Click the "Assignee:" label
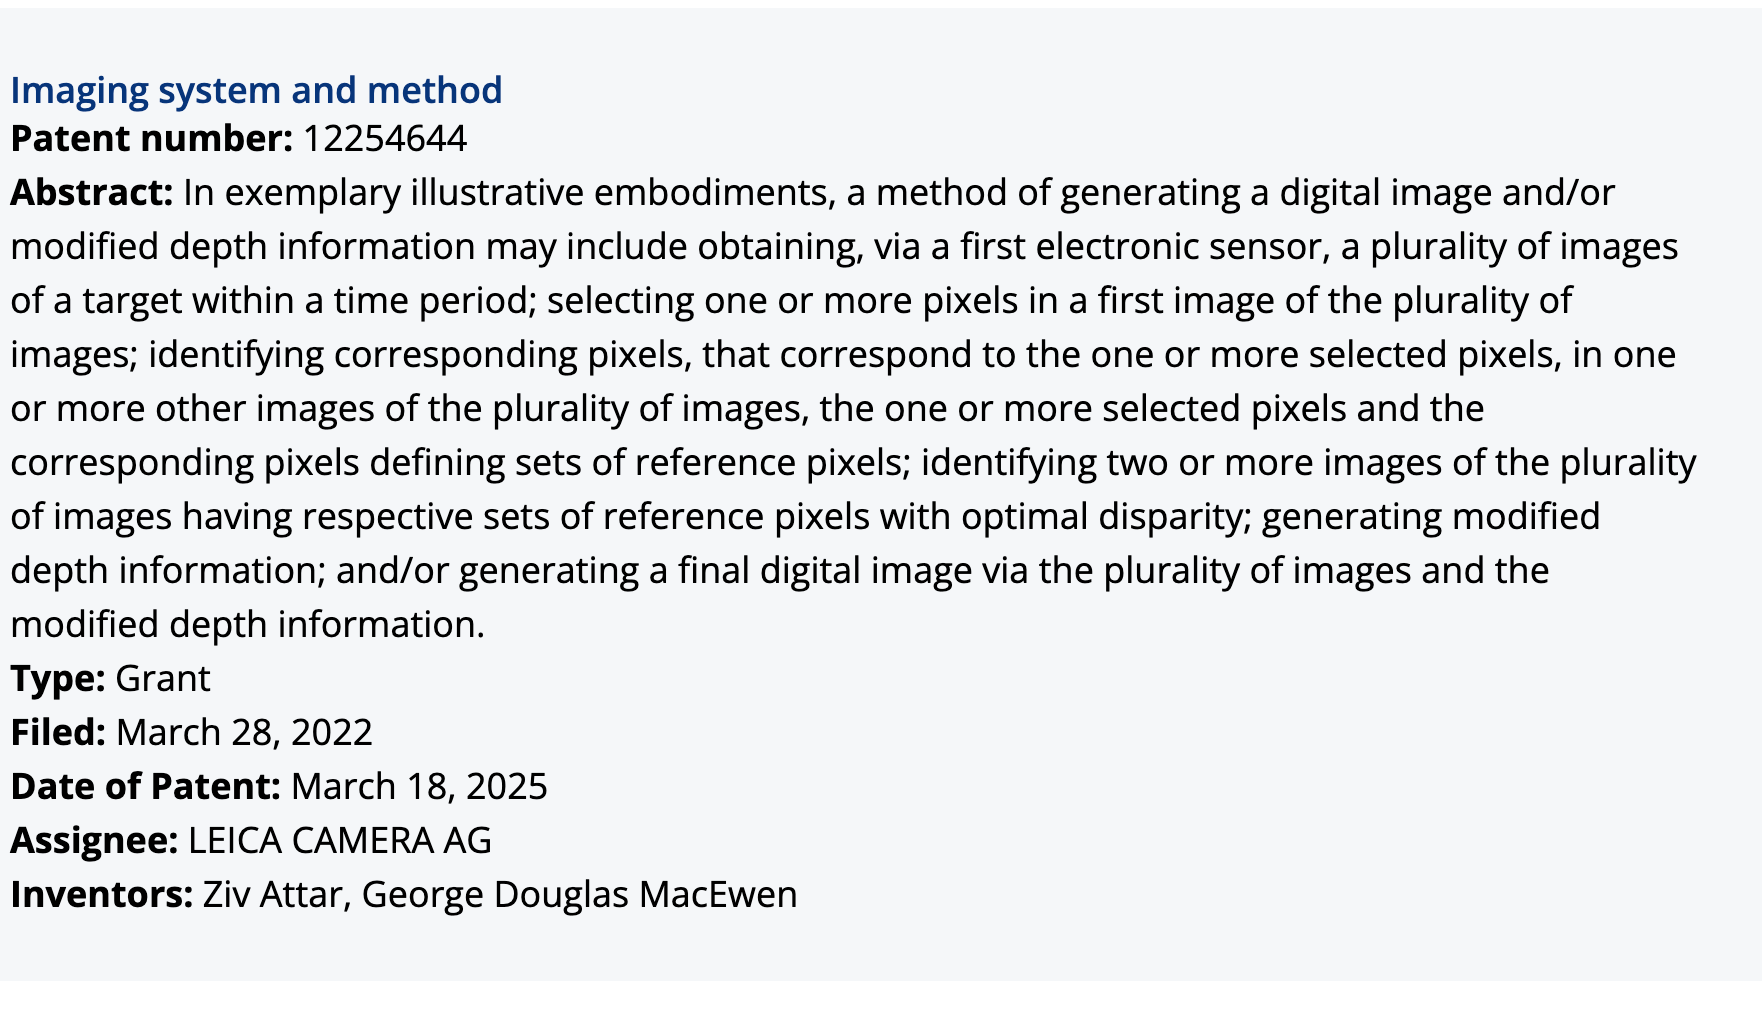 point(94,840)
